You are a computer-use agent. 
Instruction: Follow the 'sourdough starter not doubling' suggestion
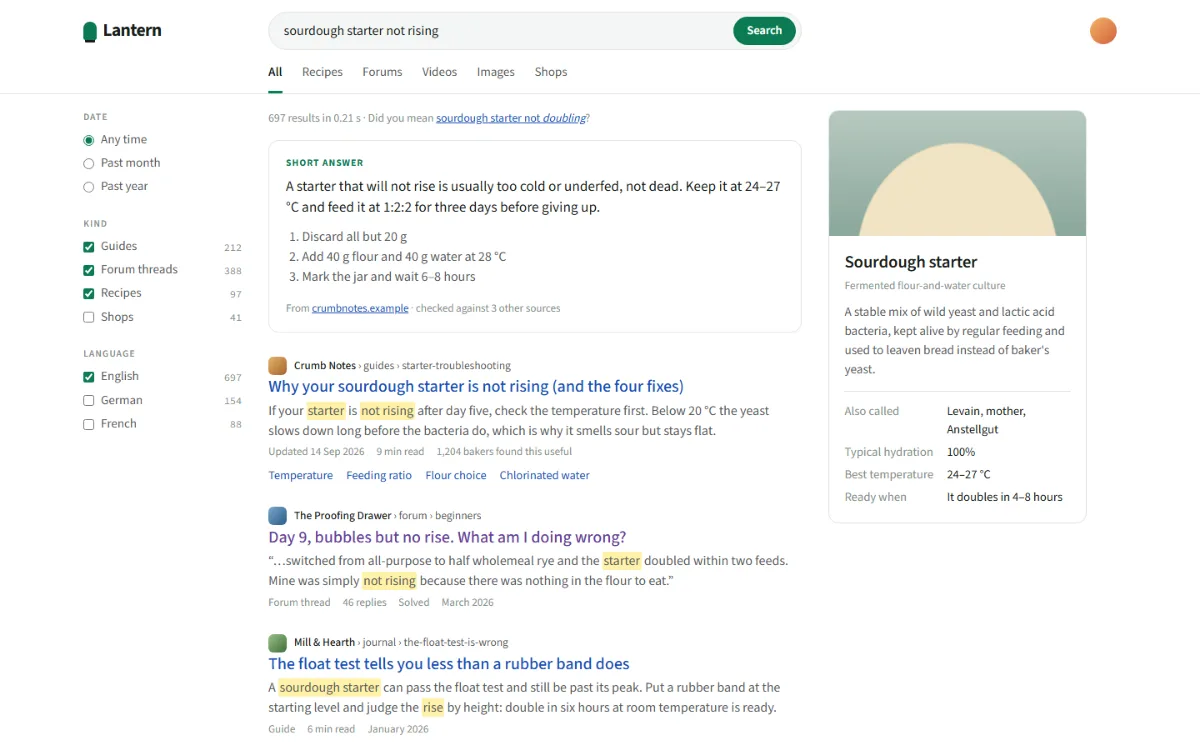[x=511, y=118]
